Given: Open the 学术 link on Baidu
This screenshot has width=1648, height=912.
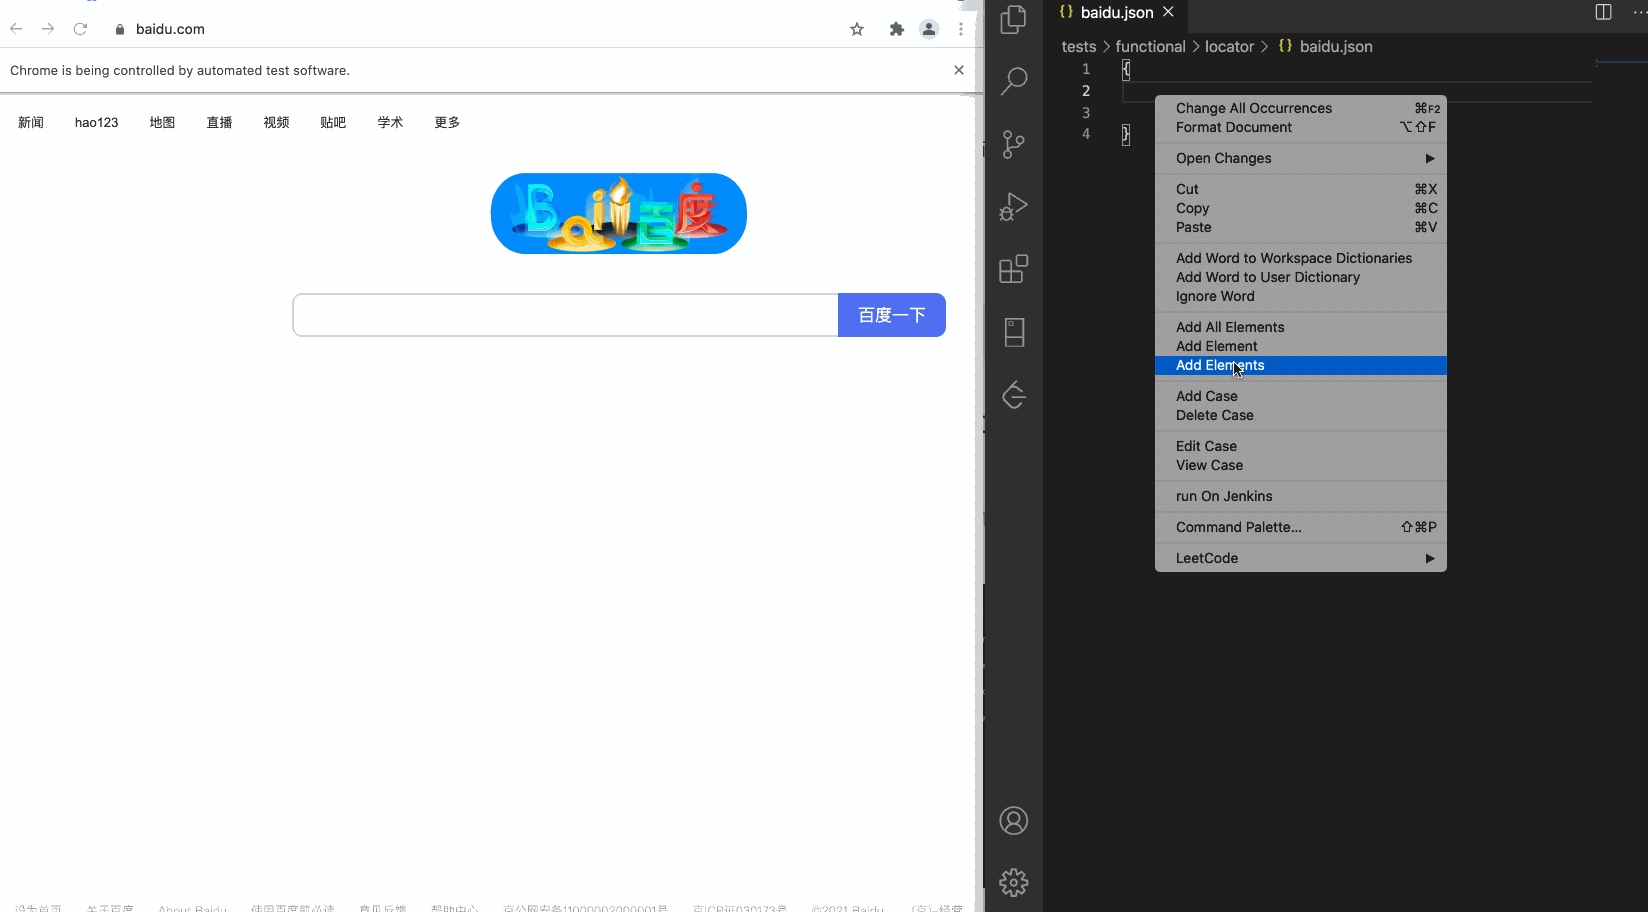Looking at the screenshot, I should coord(390,122).
